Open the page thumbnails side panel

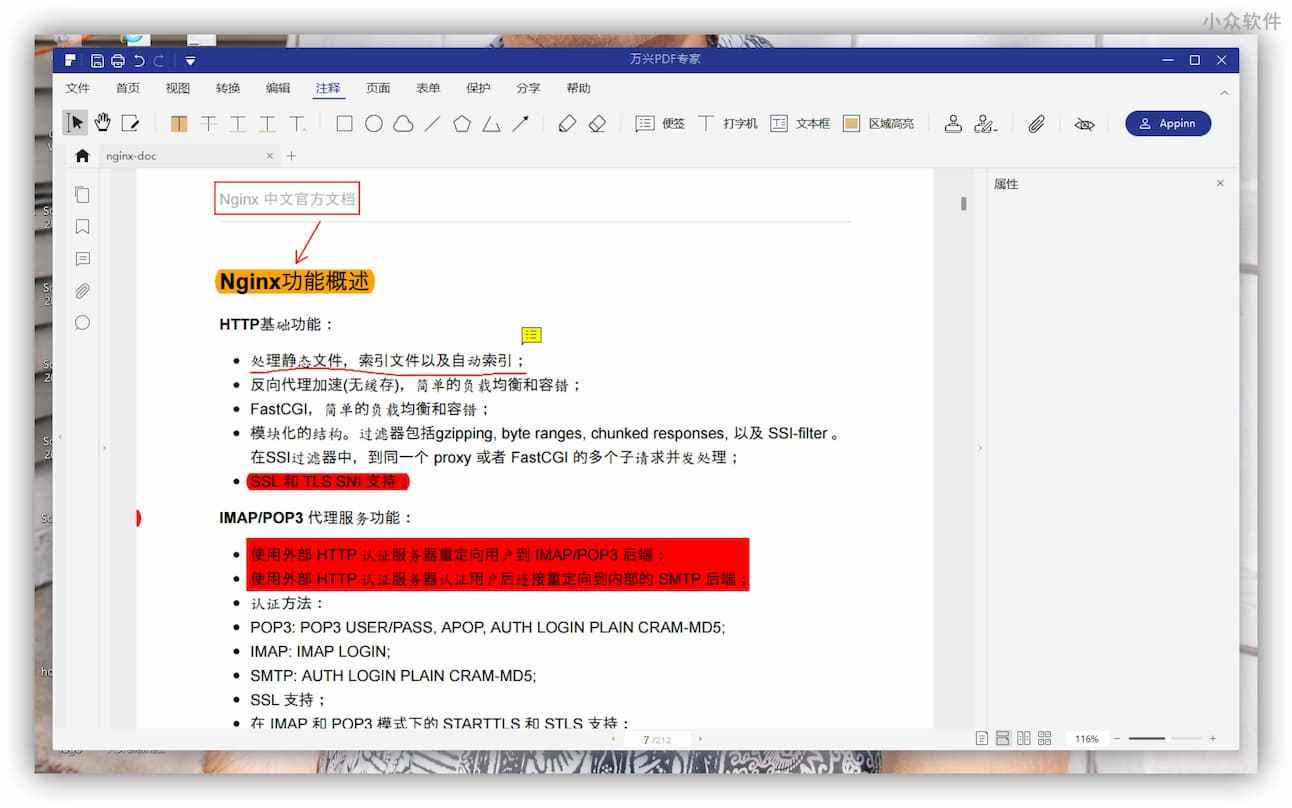point(83,194)
